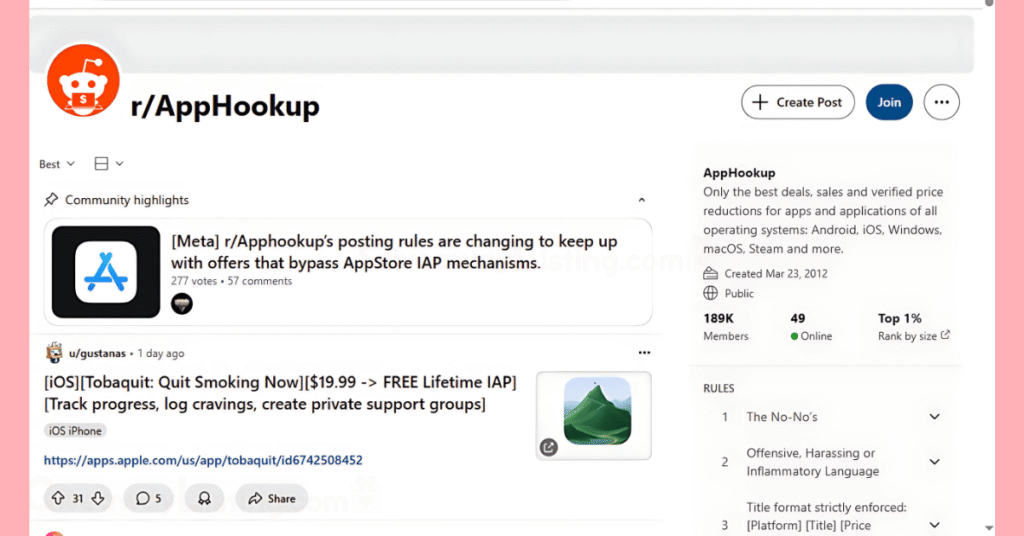Open the Best sort dropdown

(x=57, y=164)
